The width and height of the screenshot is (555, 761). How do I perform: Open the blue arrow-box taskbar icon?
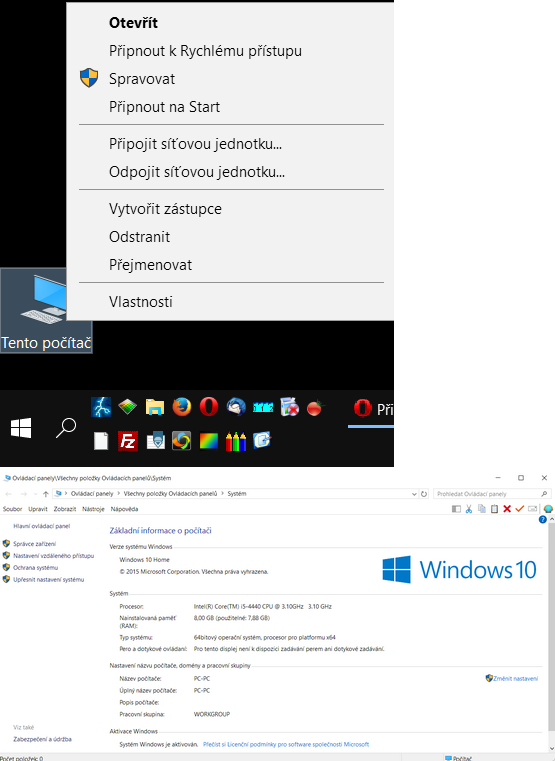[x=262, y=441]
